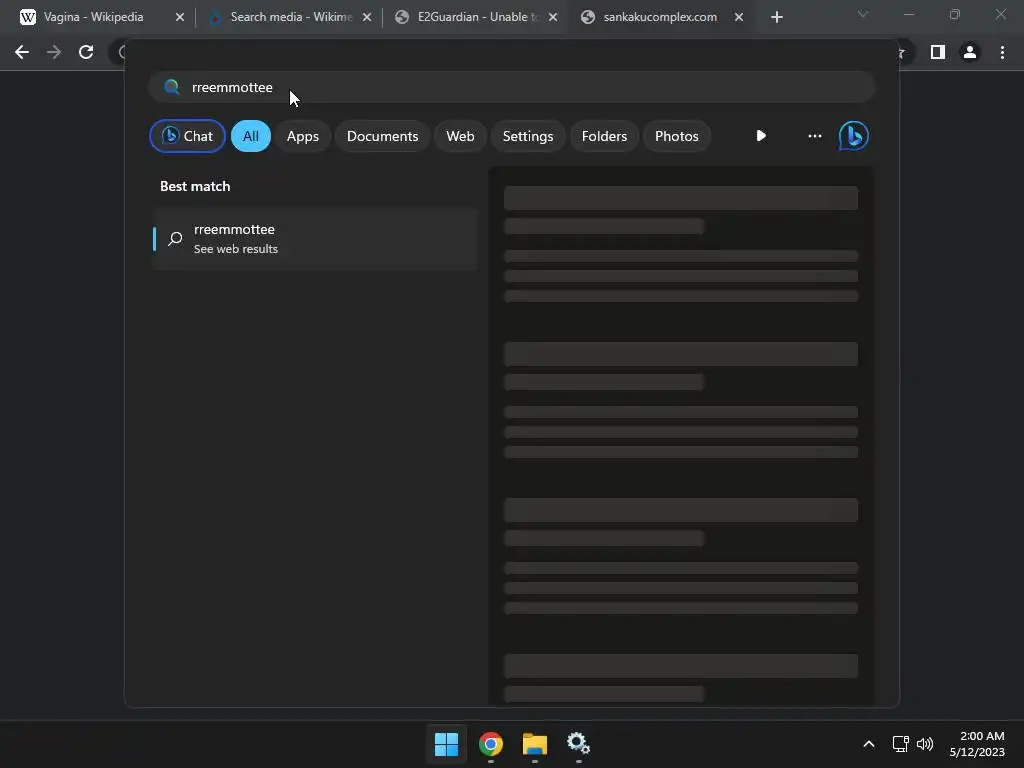Open the rreemmottee web results match

click(x=315, y=238)
